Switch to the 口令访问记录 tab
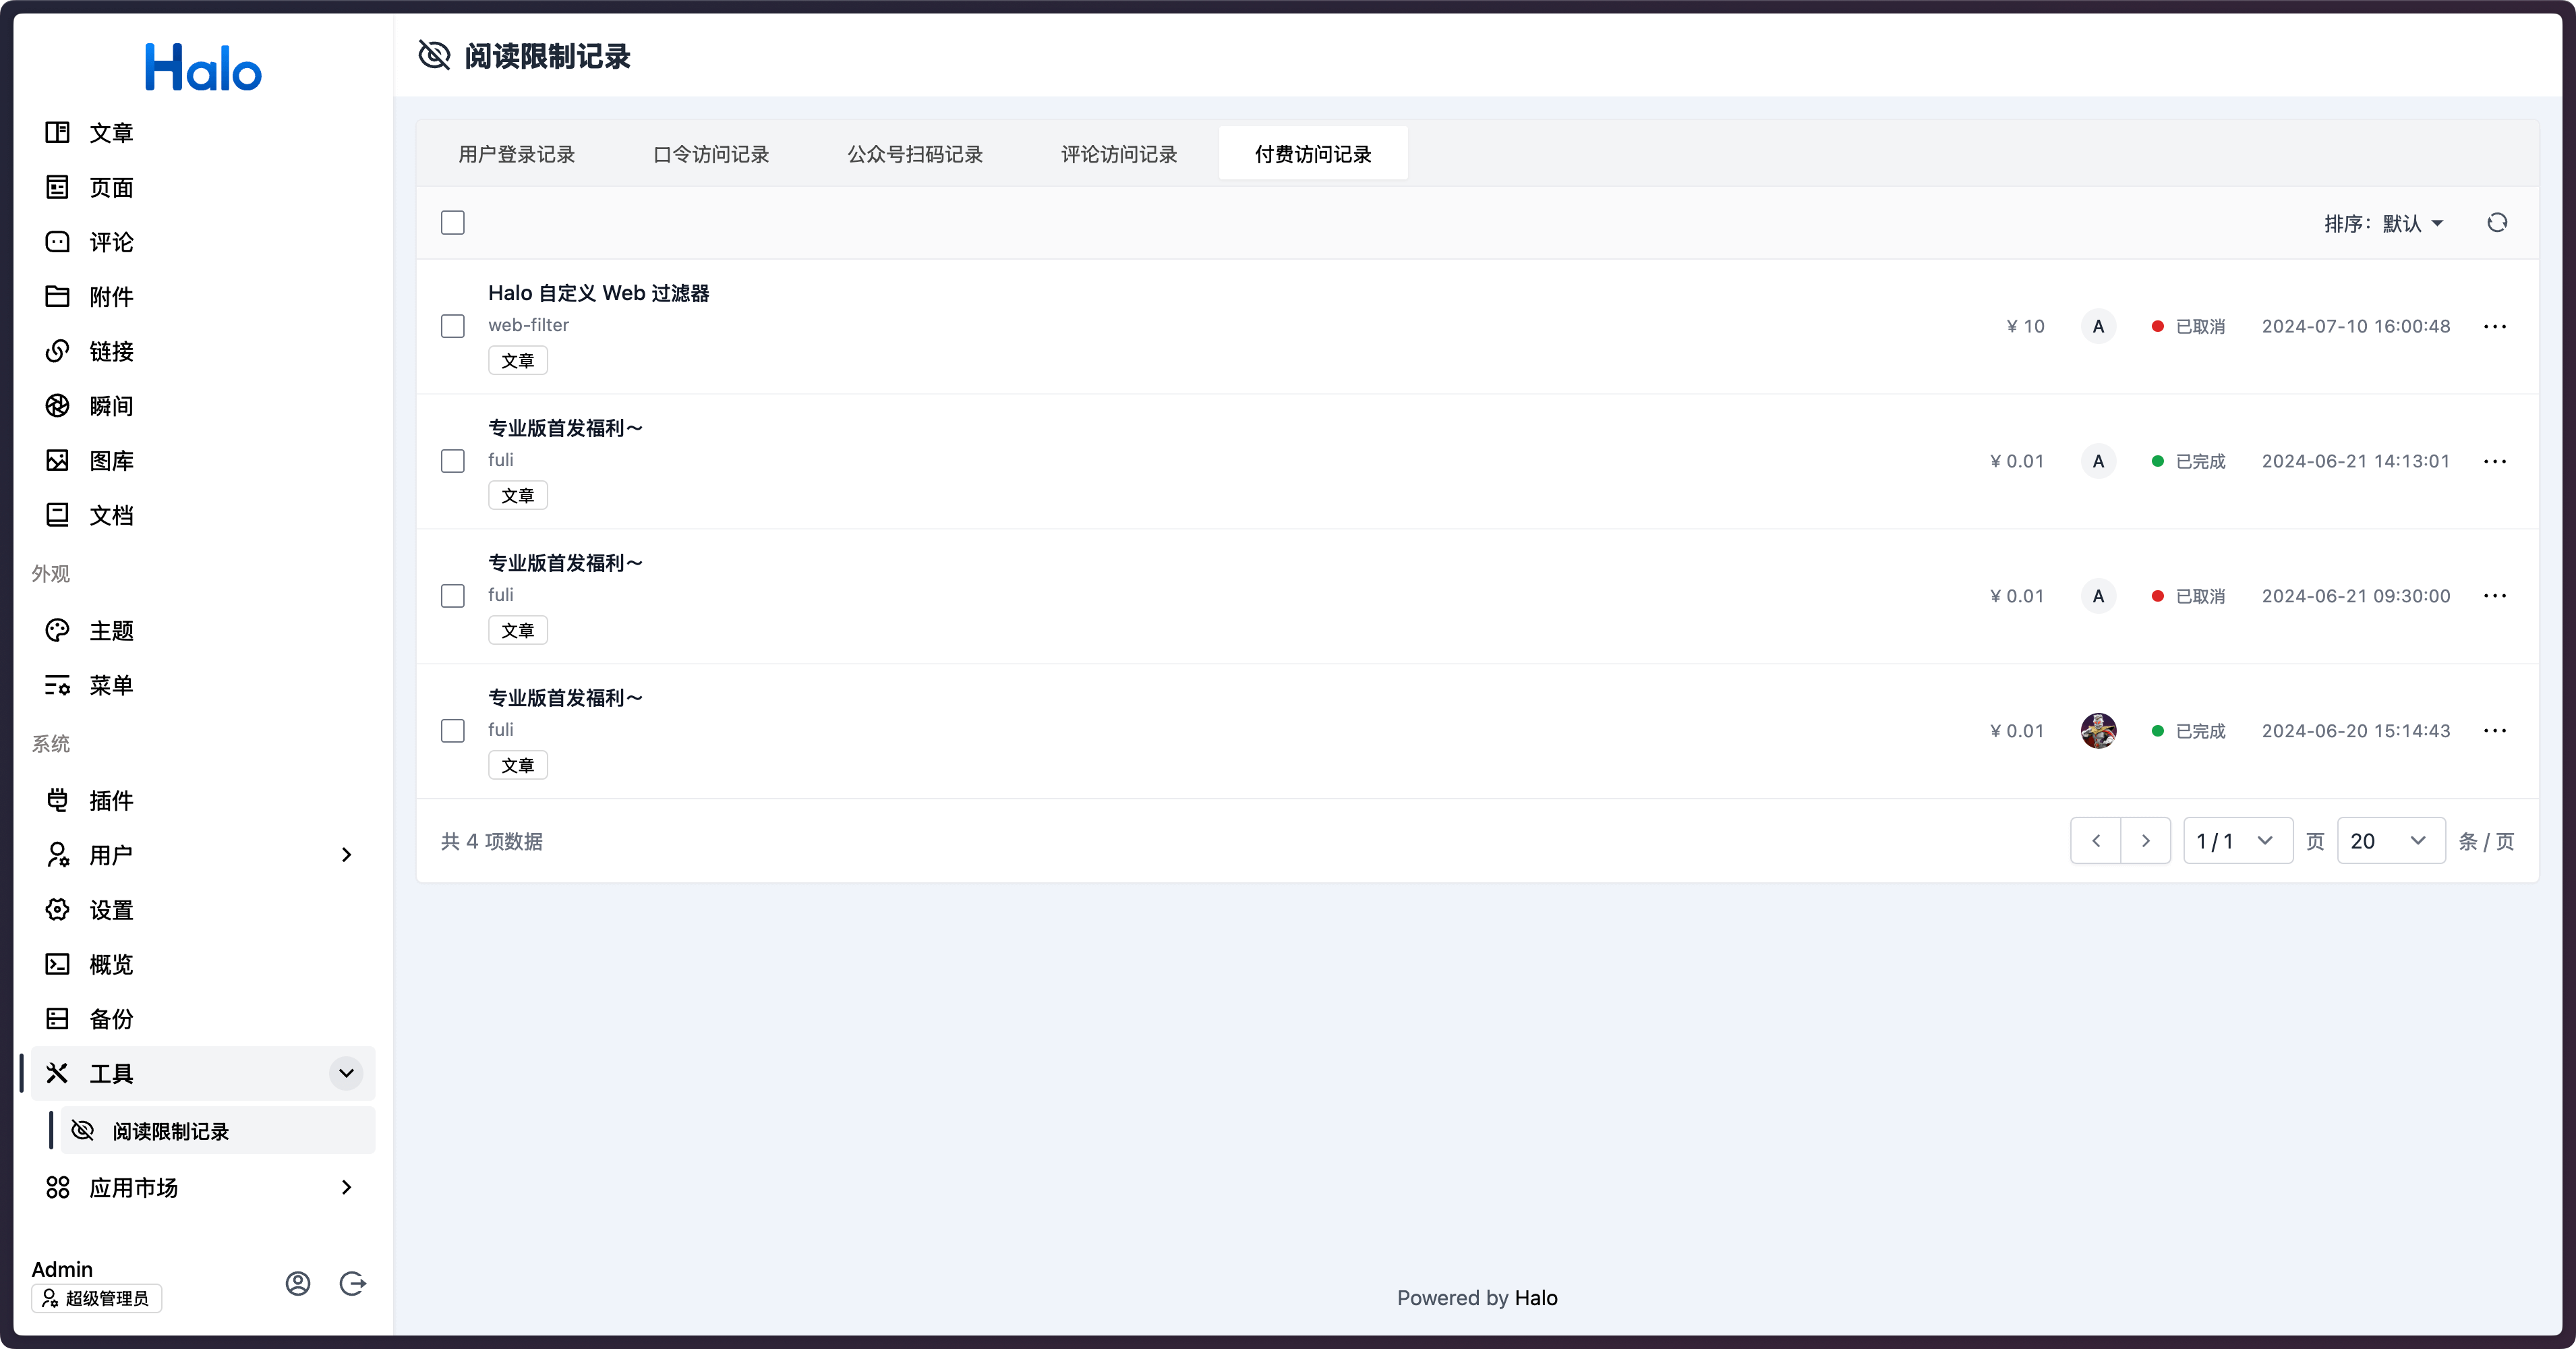The width and height of the screenshot is (2576, 1349). 711,154
